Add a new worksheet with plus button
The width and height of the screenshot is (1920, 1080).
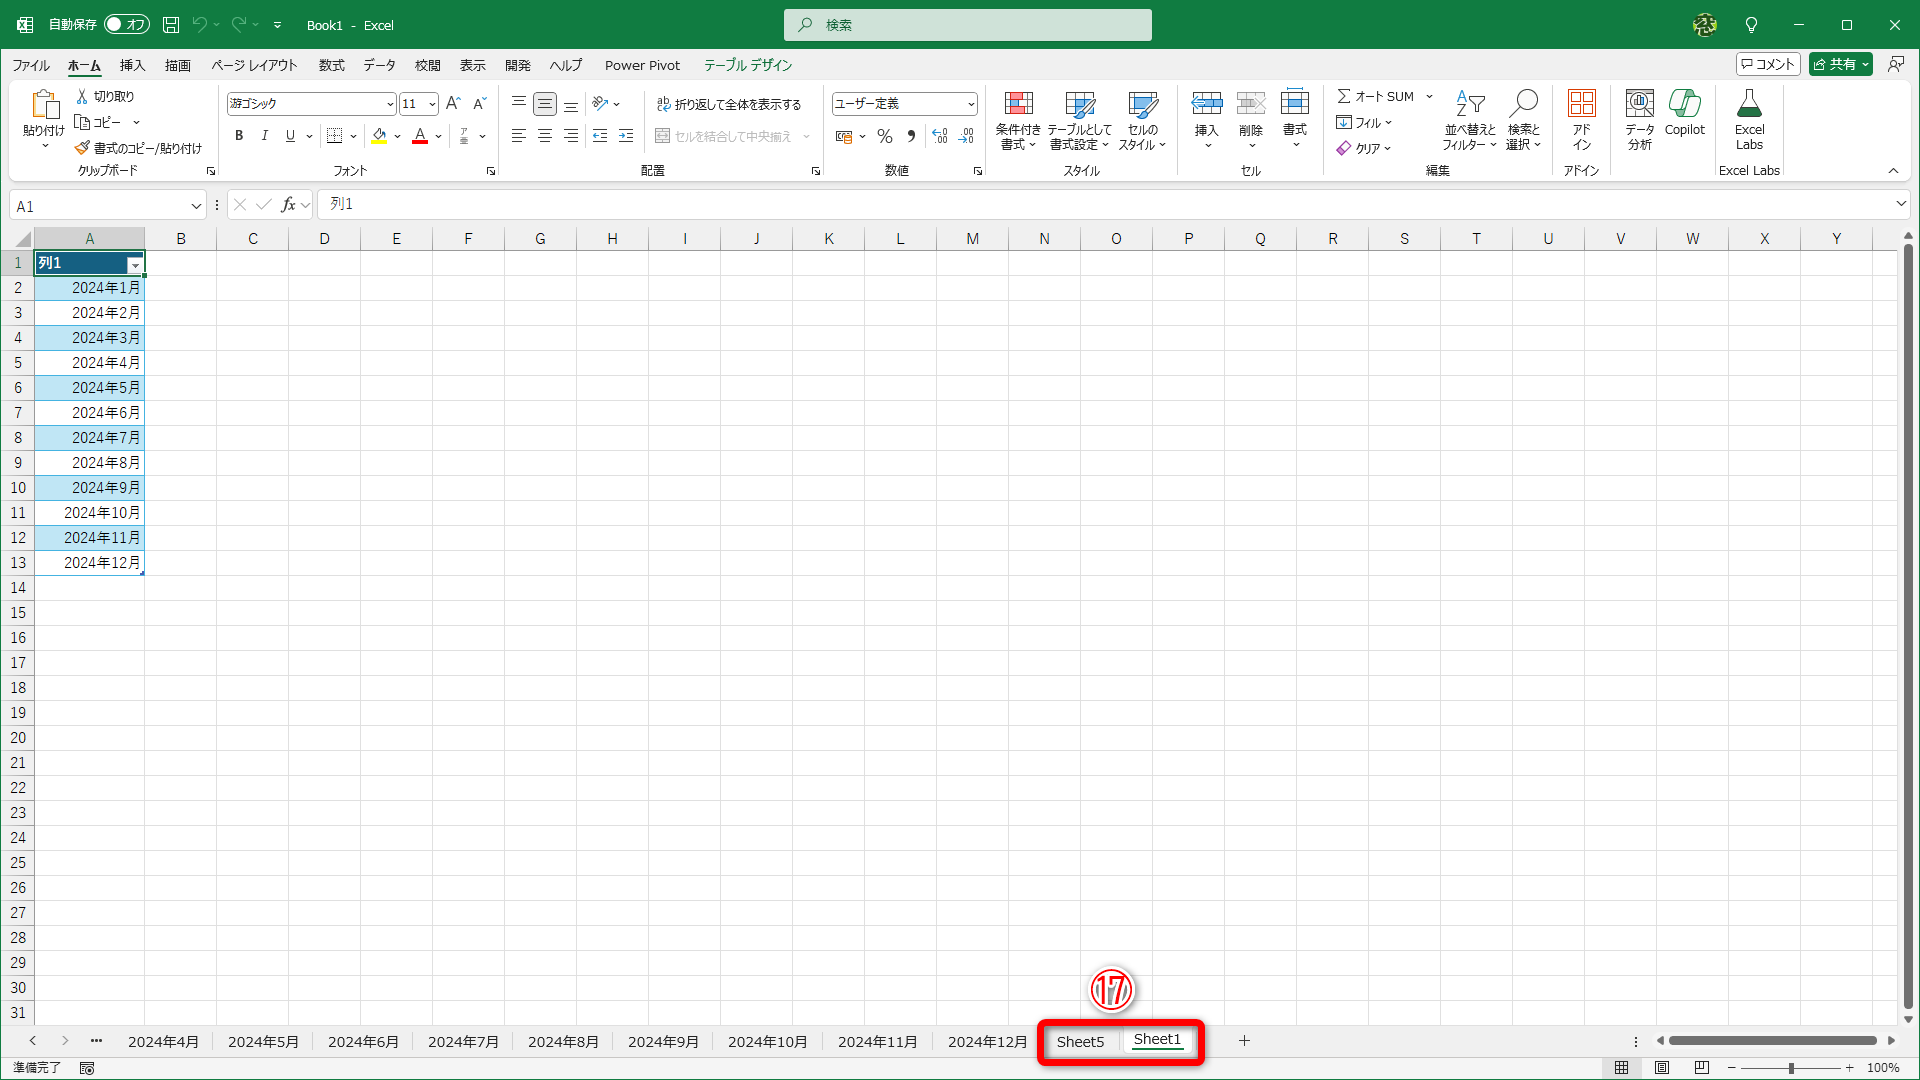tap(1244, 1041)
